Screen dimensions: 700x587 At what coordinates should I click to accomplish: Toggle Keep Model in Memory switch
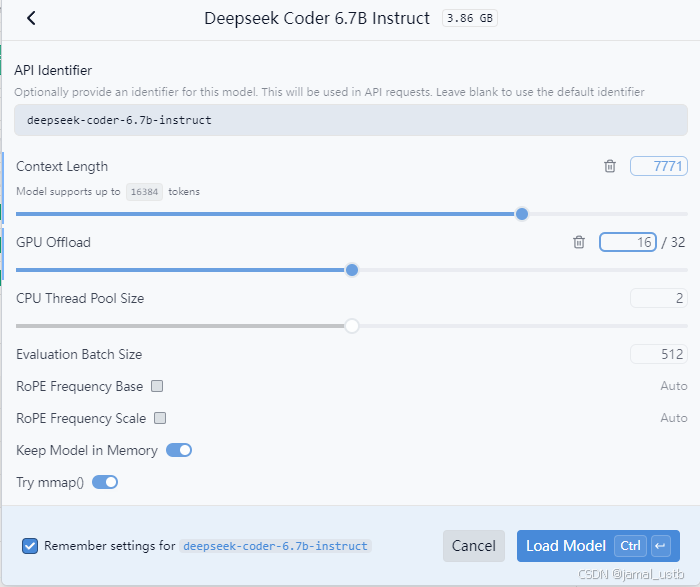point(179,450)
